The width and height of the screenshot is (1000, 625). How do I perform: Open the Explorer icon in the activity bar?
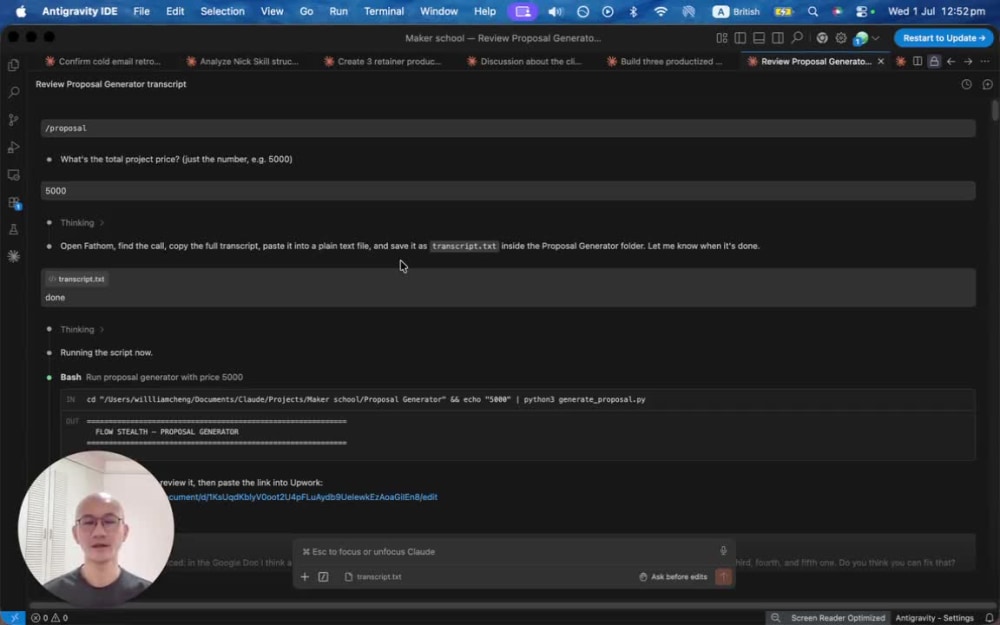tap(13, 65)
